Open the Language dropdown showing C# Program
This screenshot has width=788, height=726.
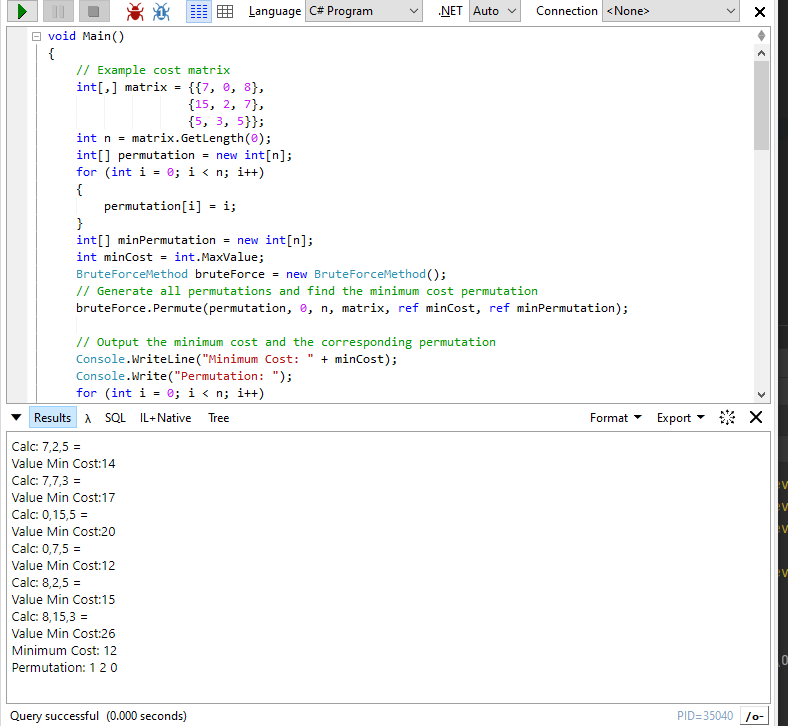coord(364,11)
